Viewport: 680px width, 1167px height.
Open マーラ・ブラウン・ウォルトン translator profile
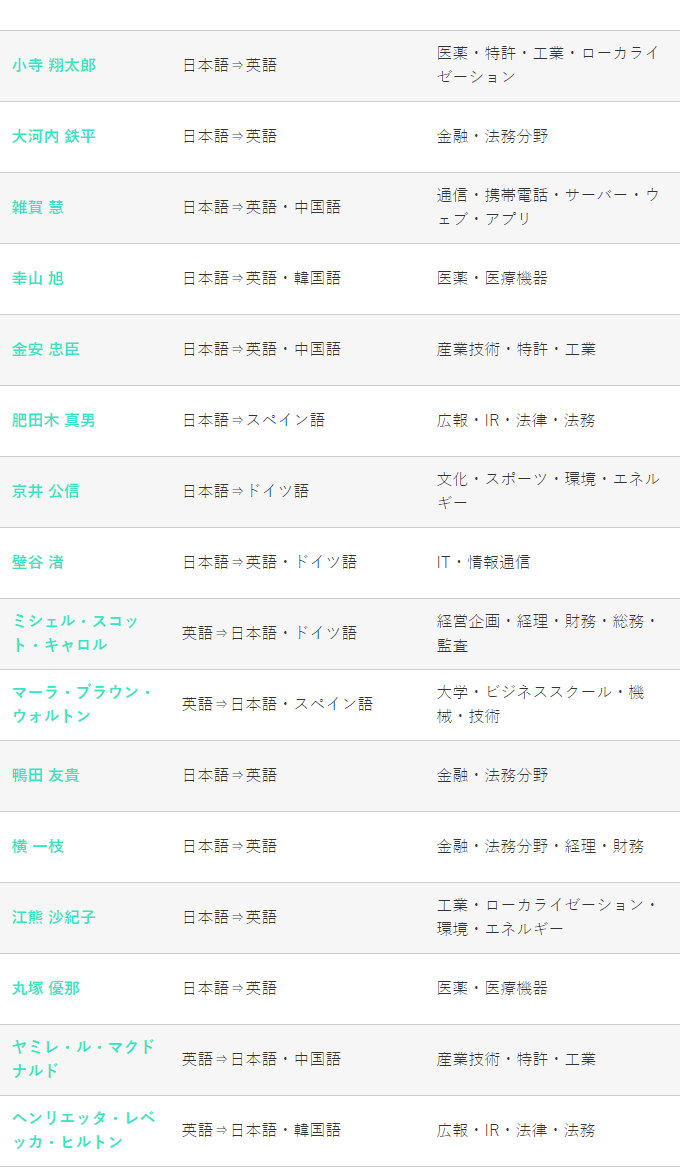tap(82, 704)
